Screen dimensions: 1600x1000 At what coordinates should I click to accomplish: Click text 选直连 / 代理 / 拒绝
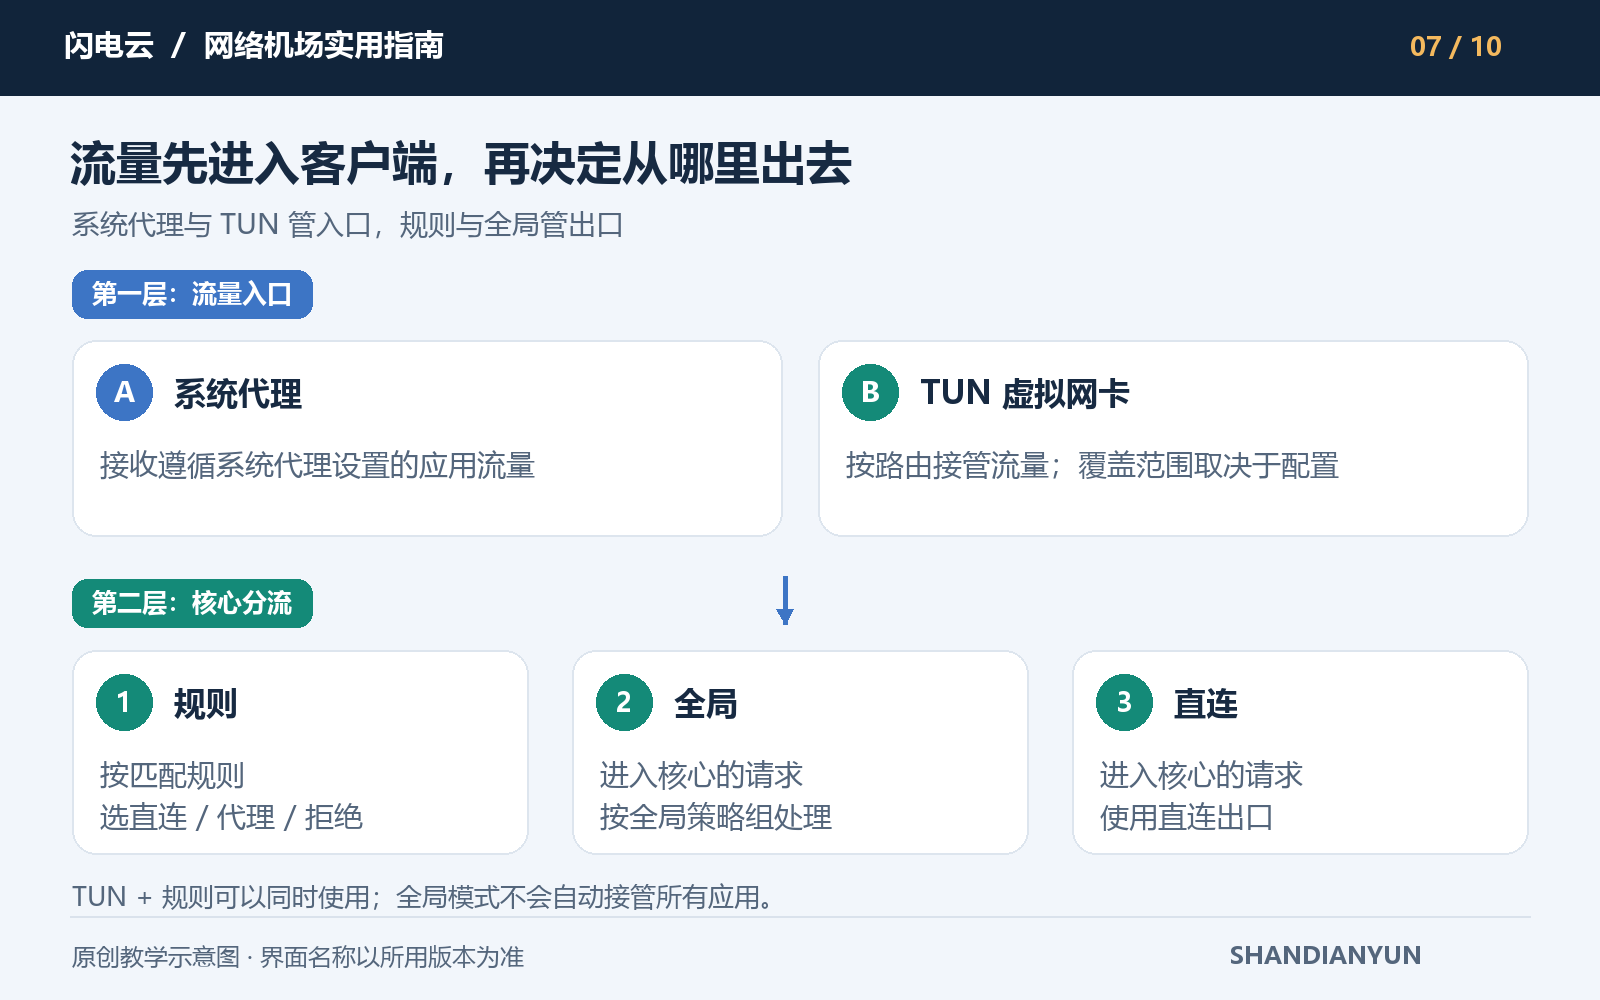231,818
